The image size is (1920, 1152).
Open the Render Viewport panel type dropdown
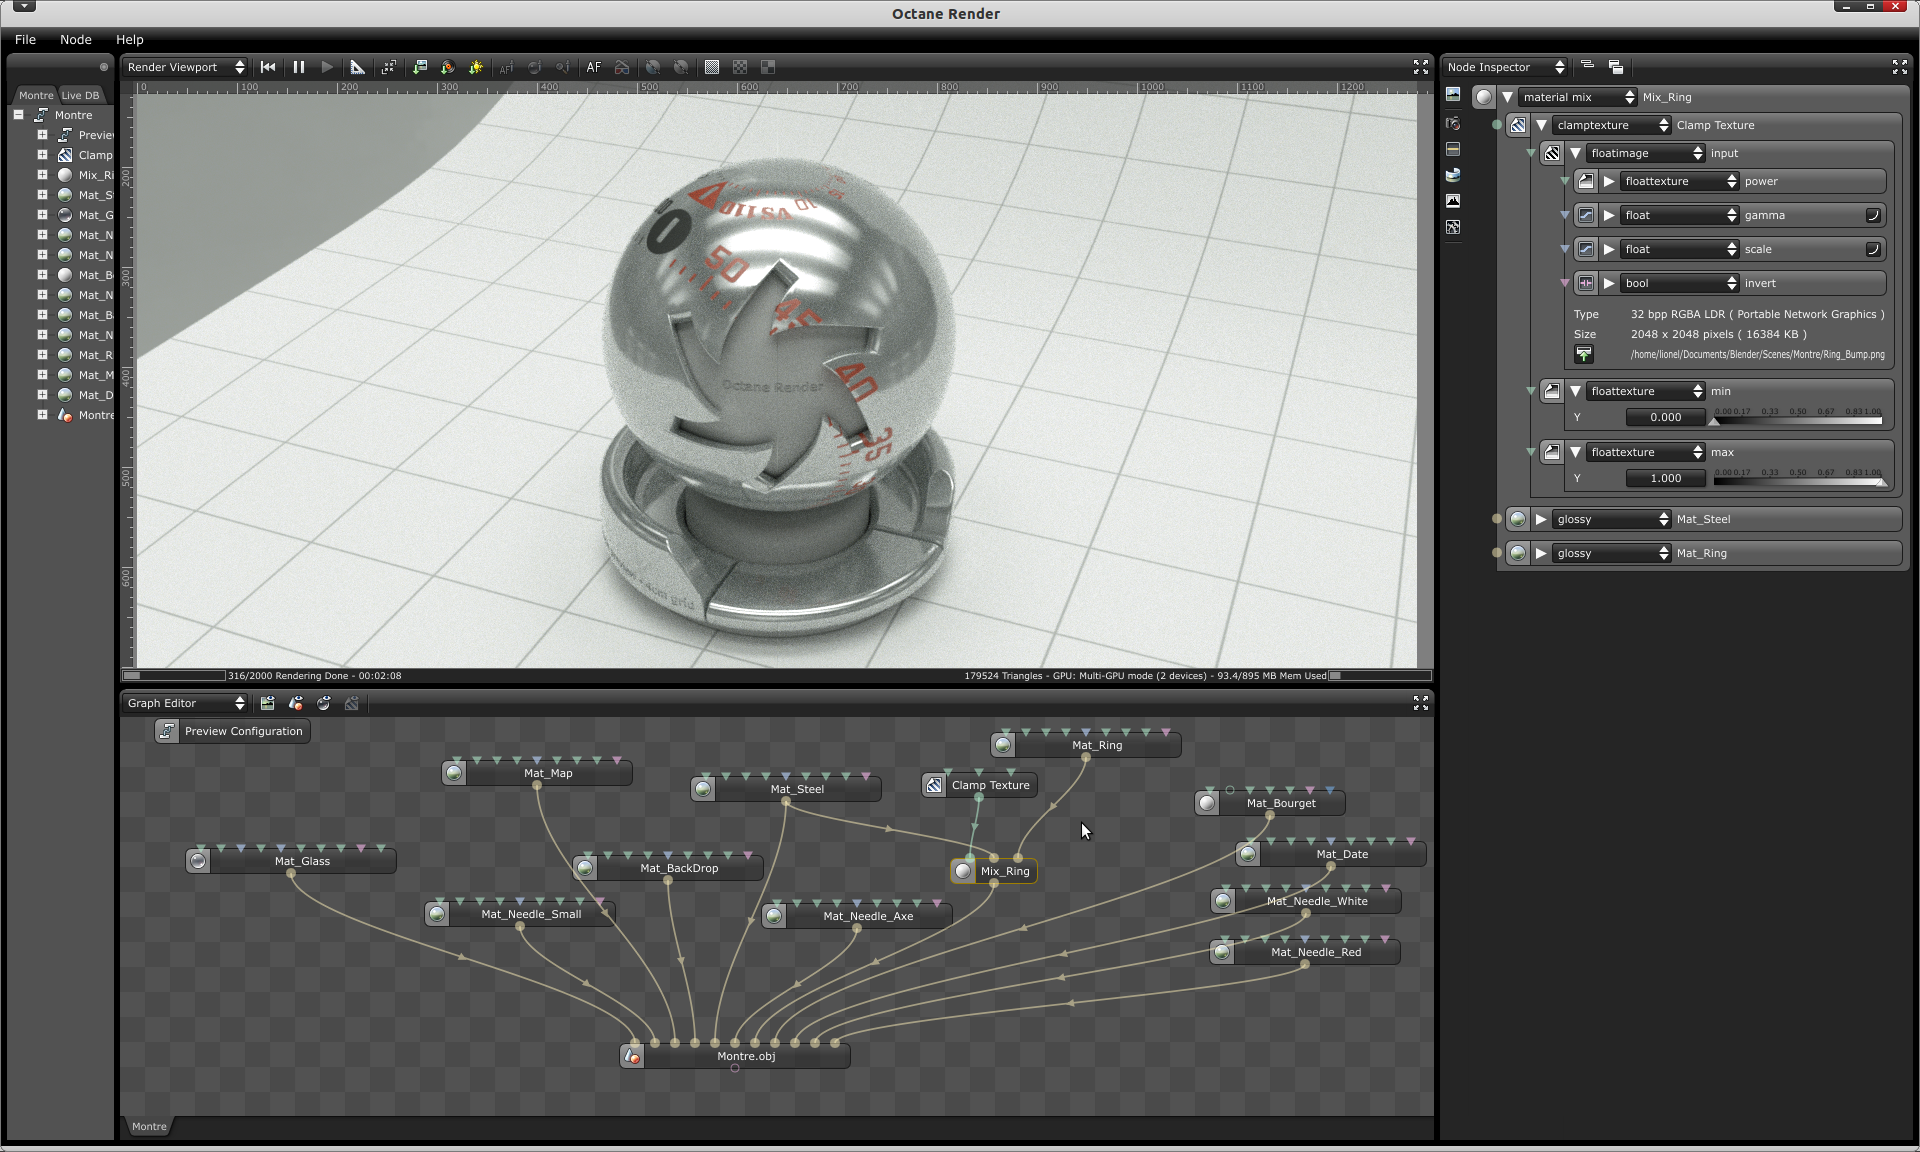coord(186,67)
